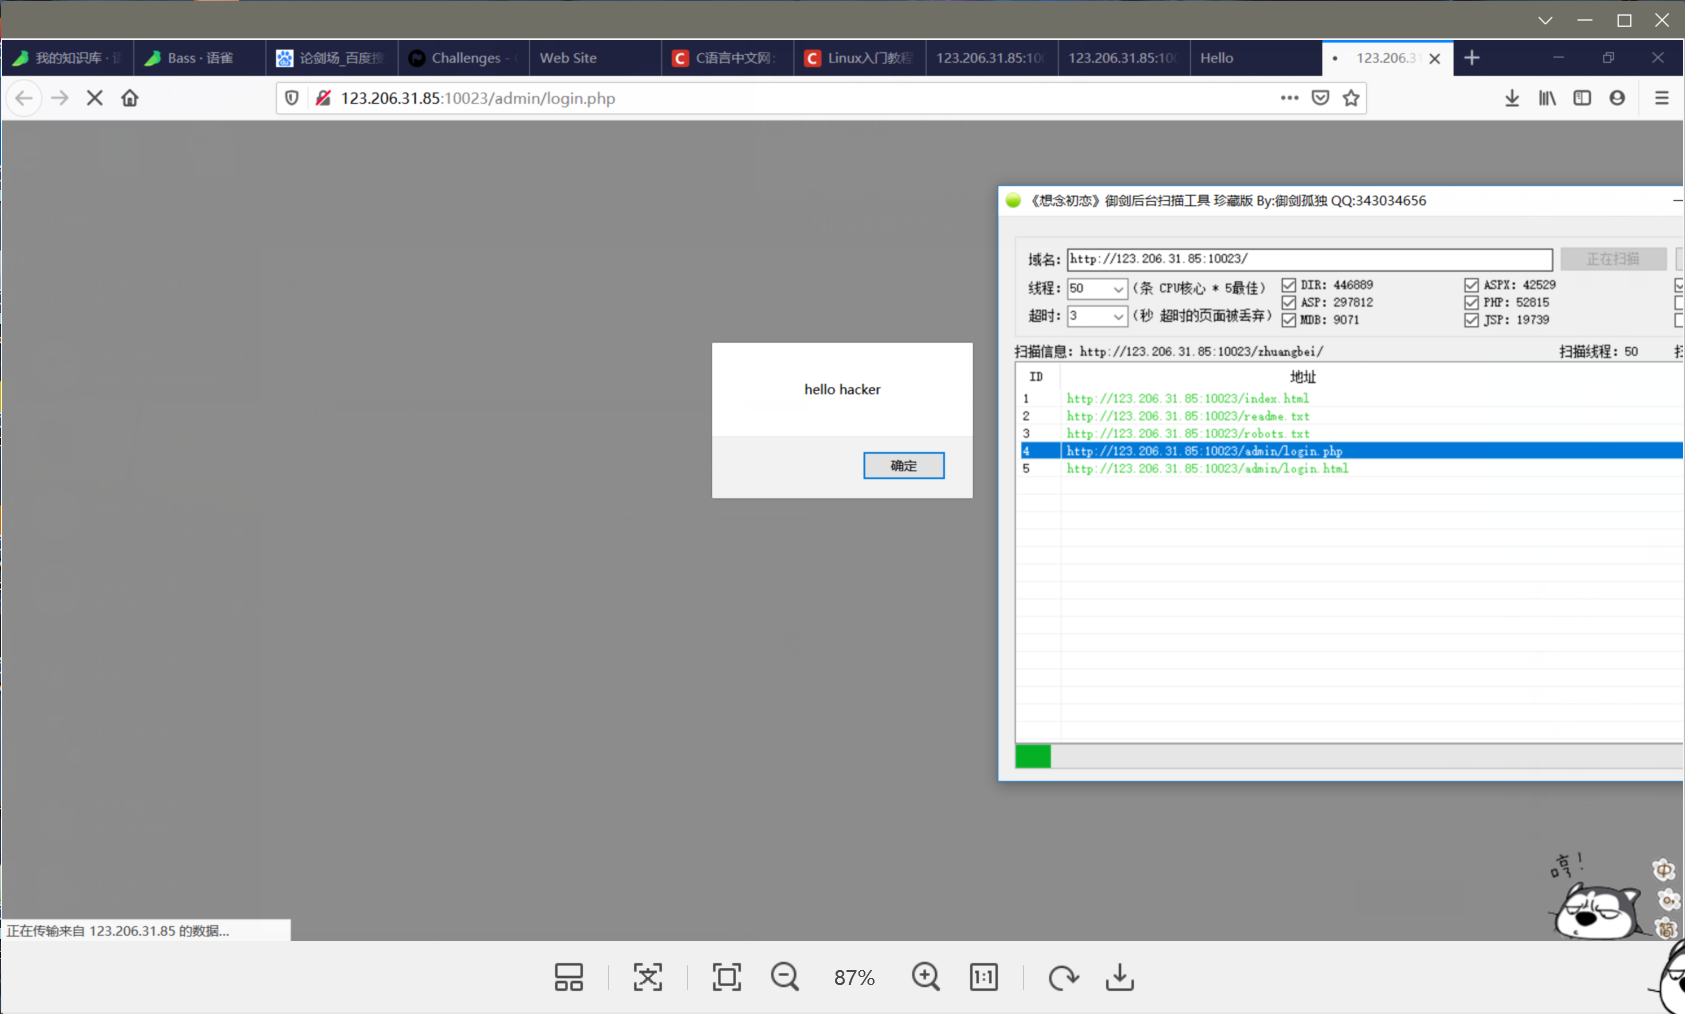Click the 正在扫描 scan button
Viewport: 1685px width, 1014px height.
point(1613,259)
